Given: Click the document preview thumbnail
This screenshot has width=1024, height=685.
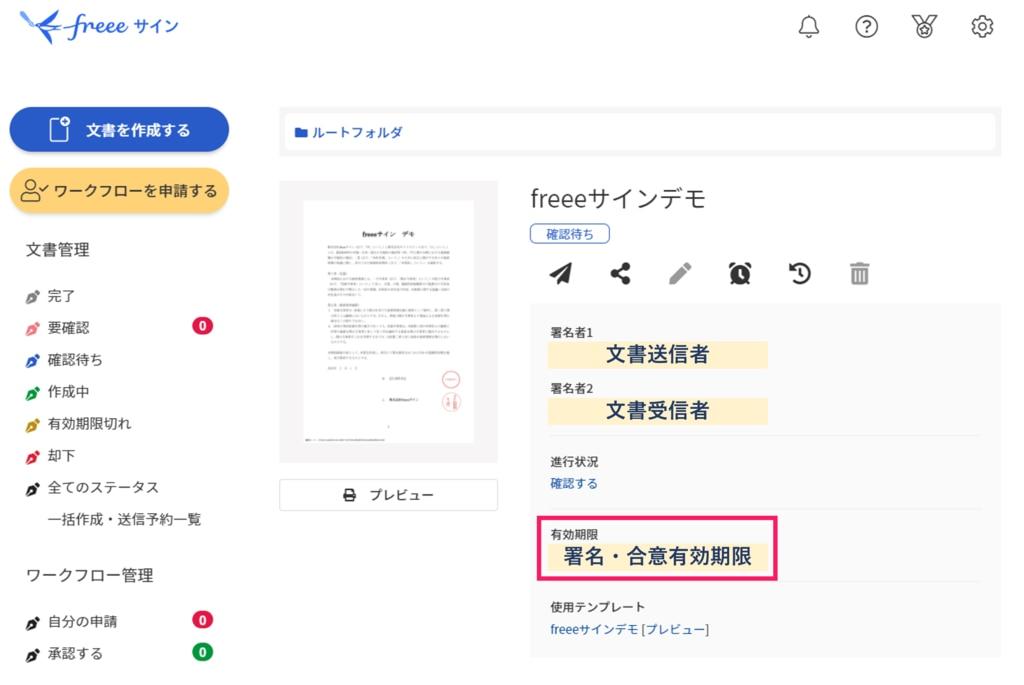Looking at the screenshot, I should 388,321.
